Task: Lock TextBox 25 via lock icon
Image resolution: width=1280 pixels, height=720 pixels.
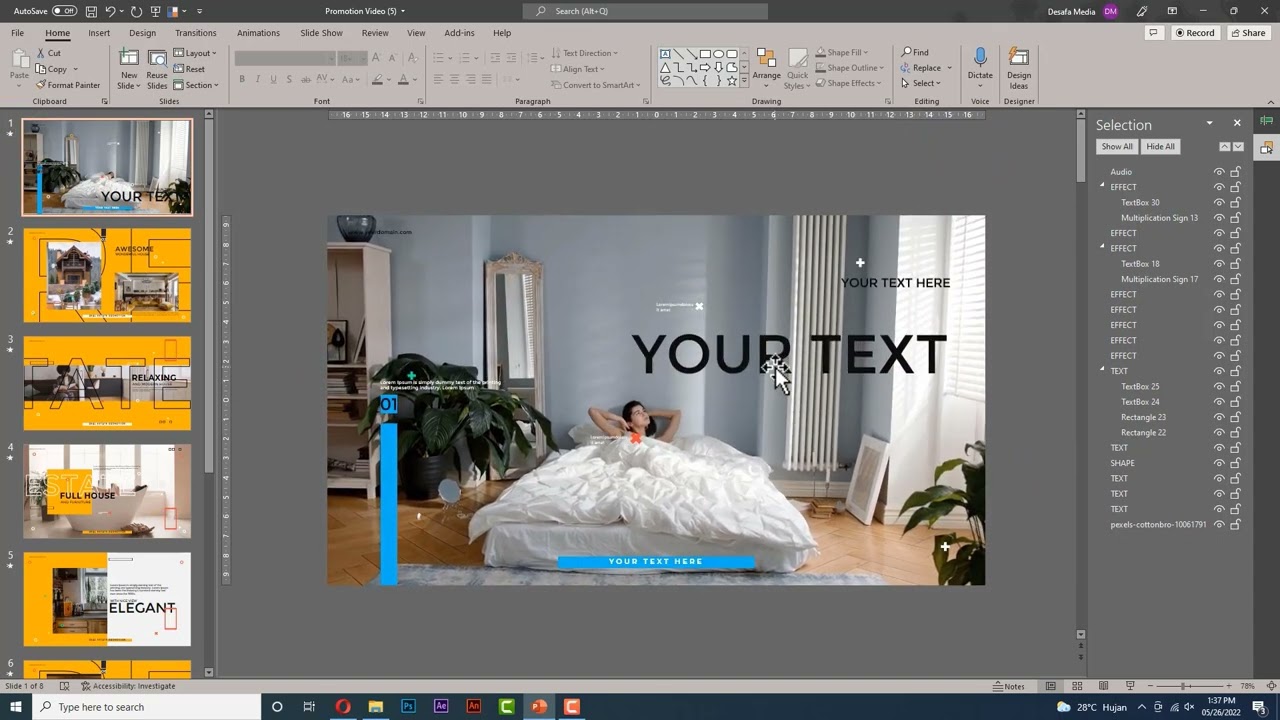Action: pos(1236,386)
